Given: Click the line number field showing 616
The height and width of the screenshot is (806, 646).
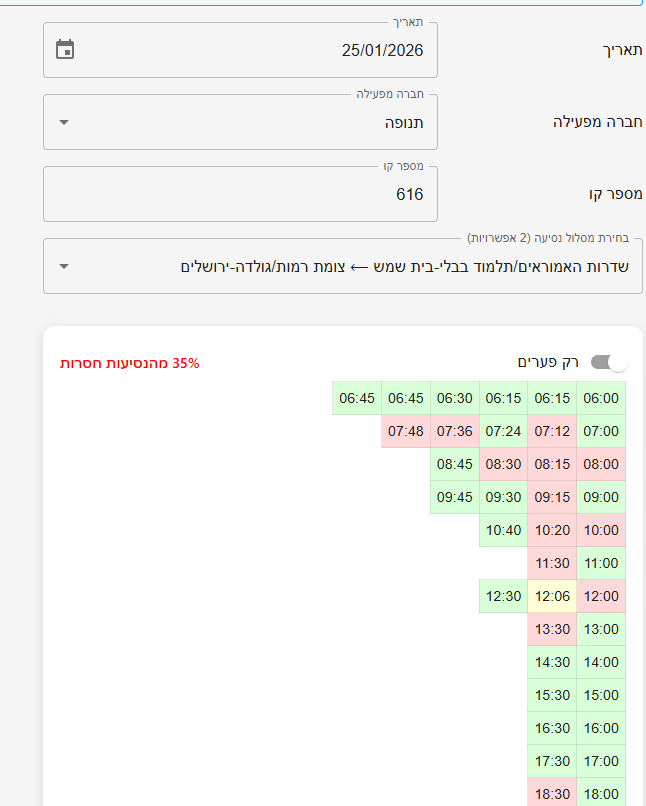Looking at the screenshot, I should (x=240, y=194).
